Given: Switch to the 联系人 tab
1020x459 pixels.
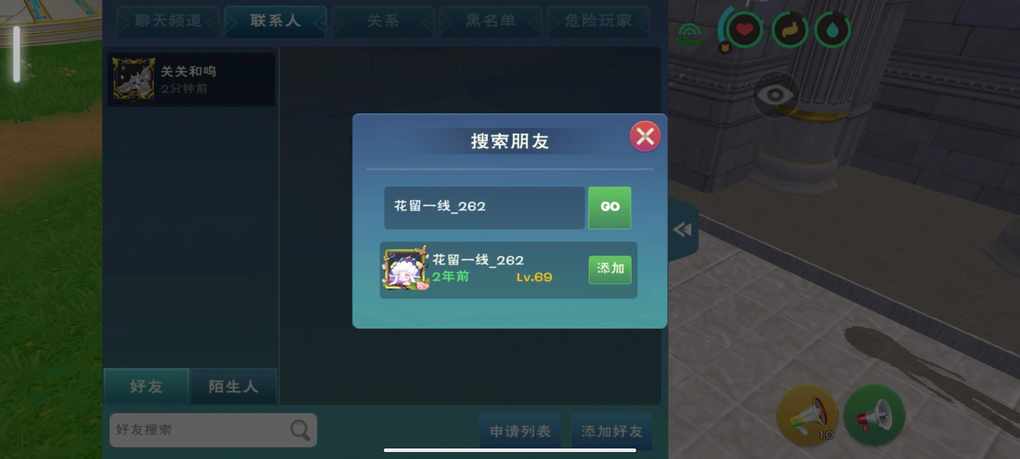Looking at the screenshot, I should click(x=275, y=21).
